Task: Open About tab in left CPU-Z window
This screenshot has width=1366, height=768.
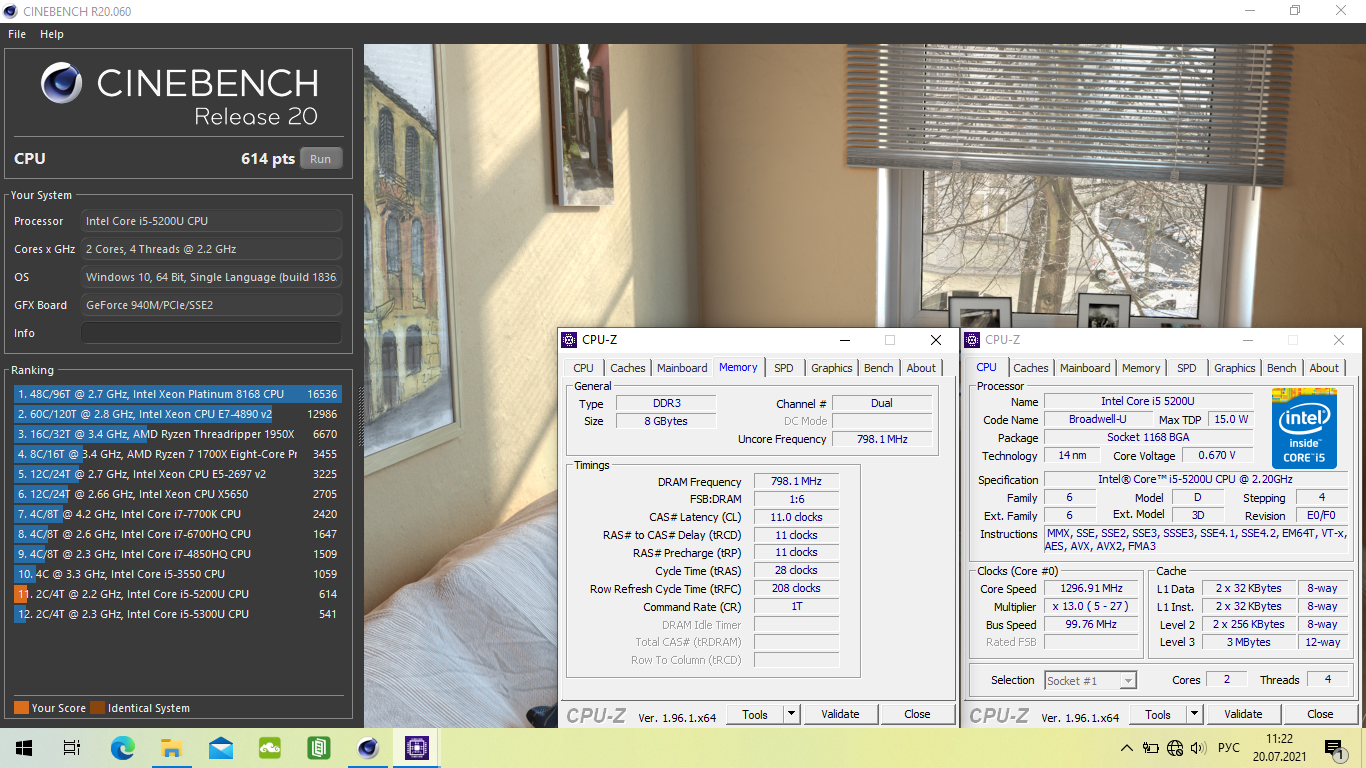Action: point(921,368)
